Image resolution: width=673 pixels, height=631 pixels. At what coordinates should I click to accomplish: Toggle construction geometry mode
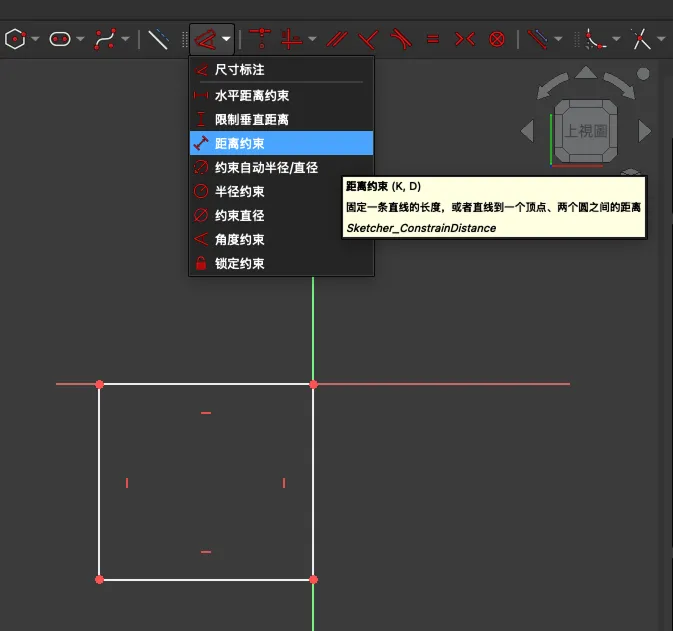158,39
